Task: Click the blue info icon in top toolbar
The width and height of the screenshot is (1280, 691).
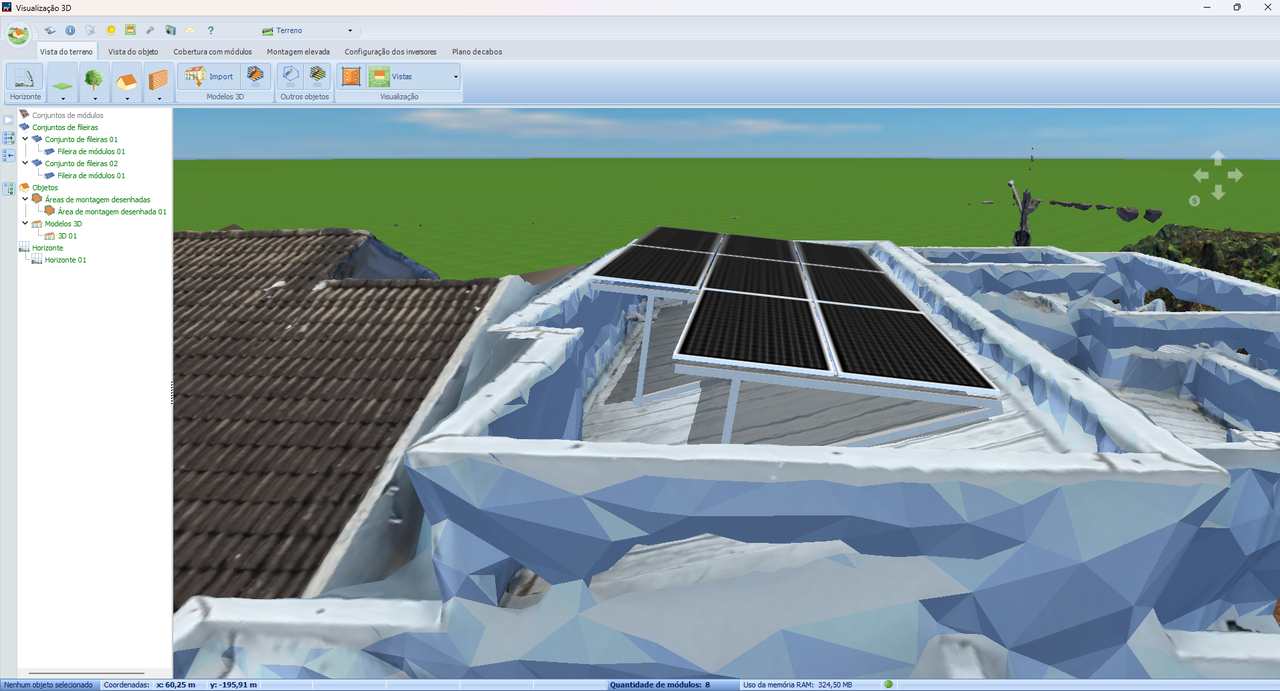Action: tap(70, 30)
